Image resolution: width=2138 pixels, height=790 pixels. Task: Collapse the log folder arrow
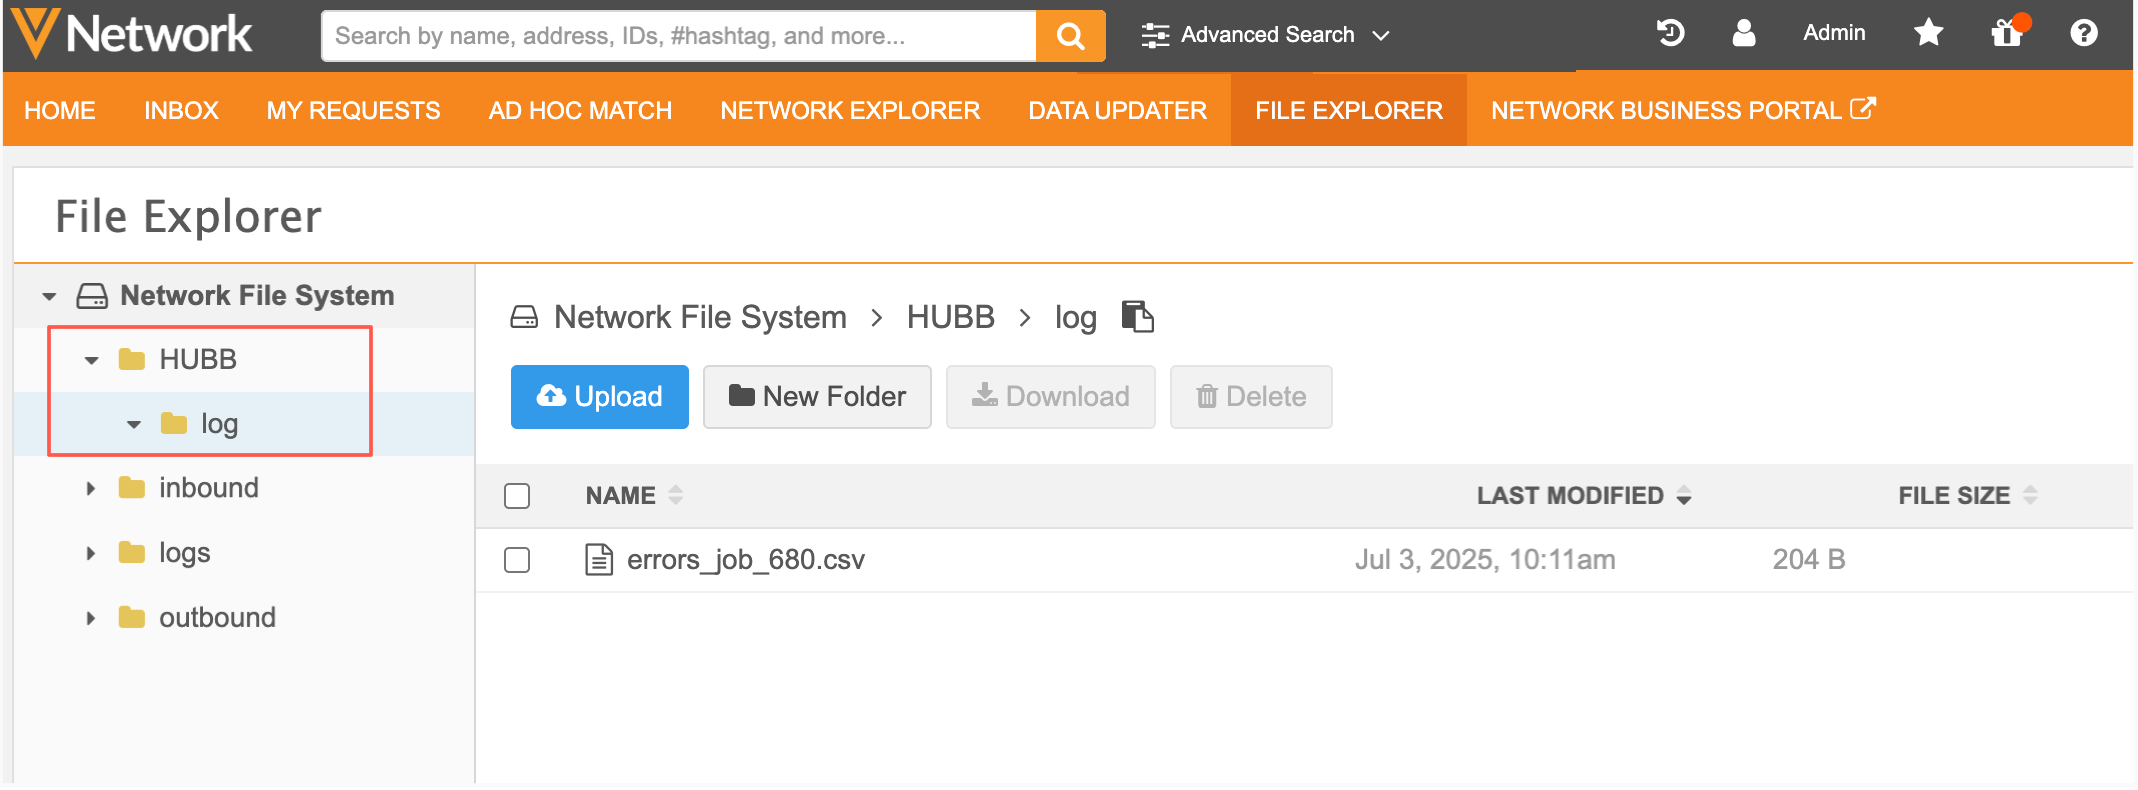[x=134, y=425]
